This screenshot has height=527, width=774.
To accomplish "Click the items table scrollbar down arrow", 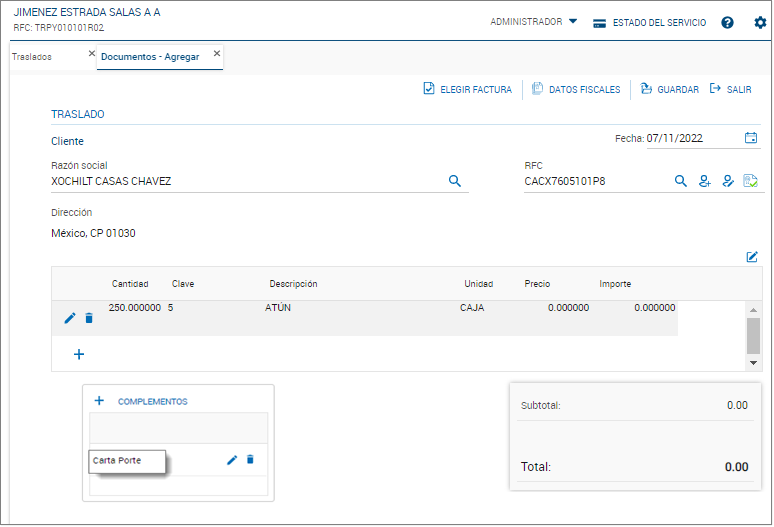I will pyautogui.click(x=754, y=363).
